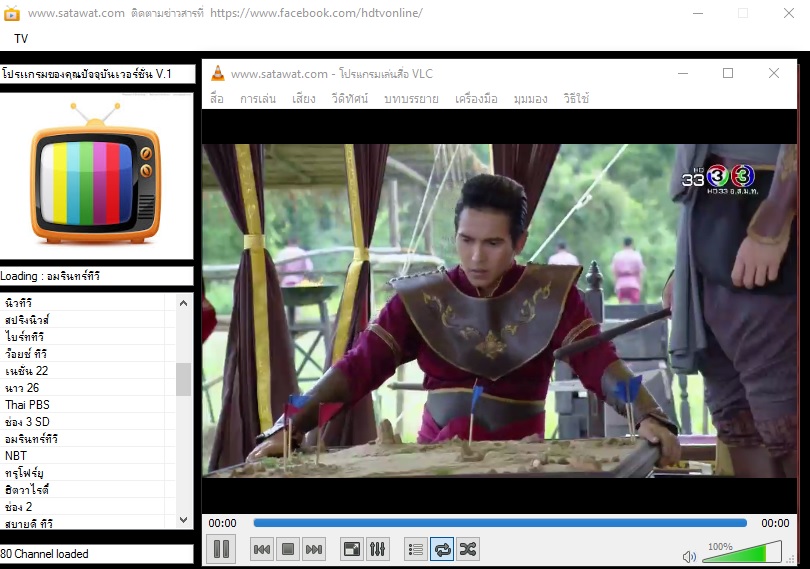This screenshot has height=569, width=810.
Task: Open the เครื่องมือ (Tools) menu
Action: (476, 98)
